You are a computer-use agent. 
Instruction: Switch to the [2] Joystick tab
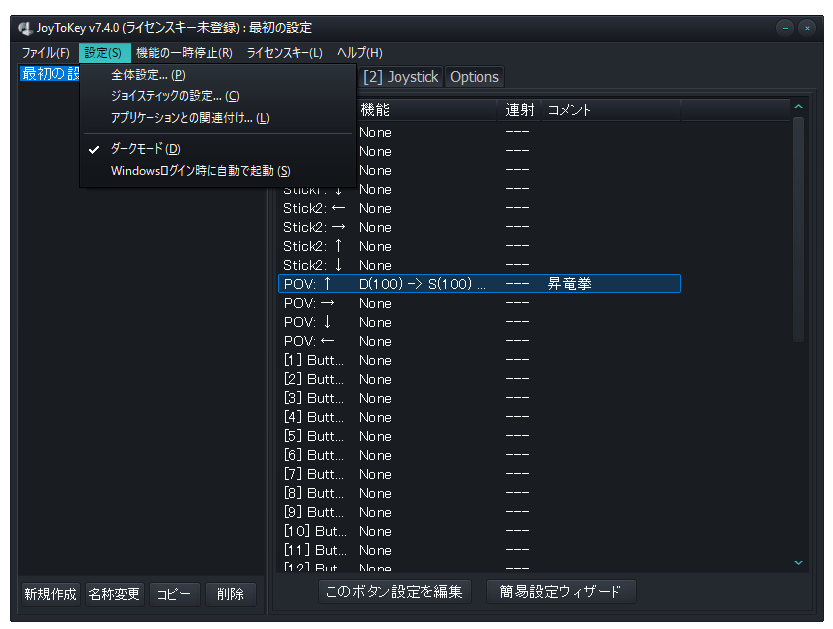401,77
